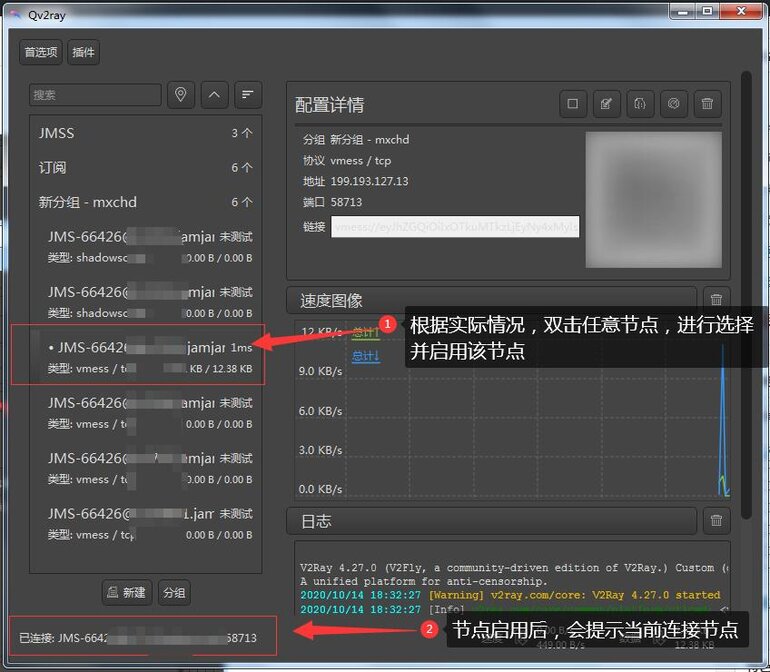
Task: Expand the 订阅 group
Action: point(146,168)
